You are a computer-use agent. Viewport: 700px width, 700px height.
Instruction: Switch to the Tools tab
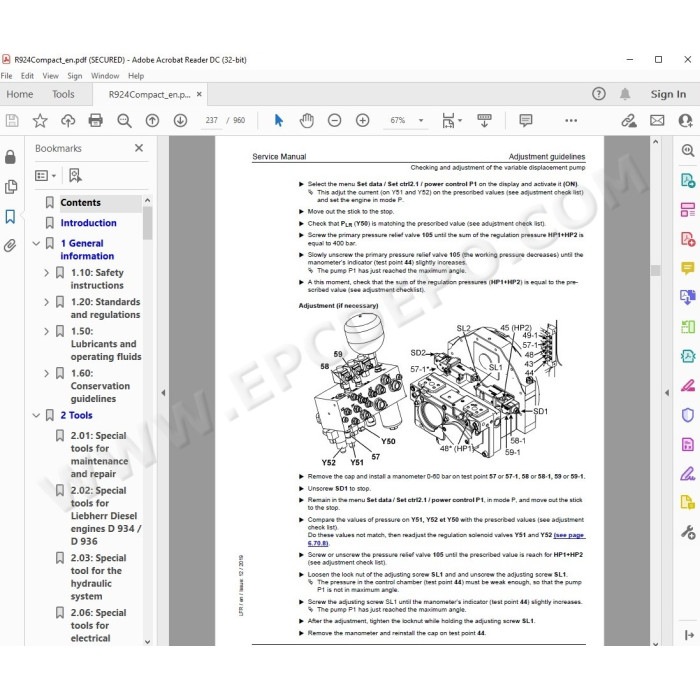click(x=63, y=94)
